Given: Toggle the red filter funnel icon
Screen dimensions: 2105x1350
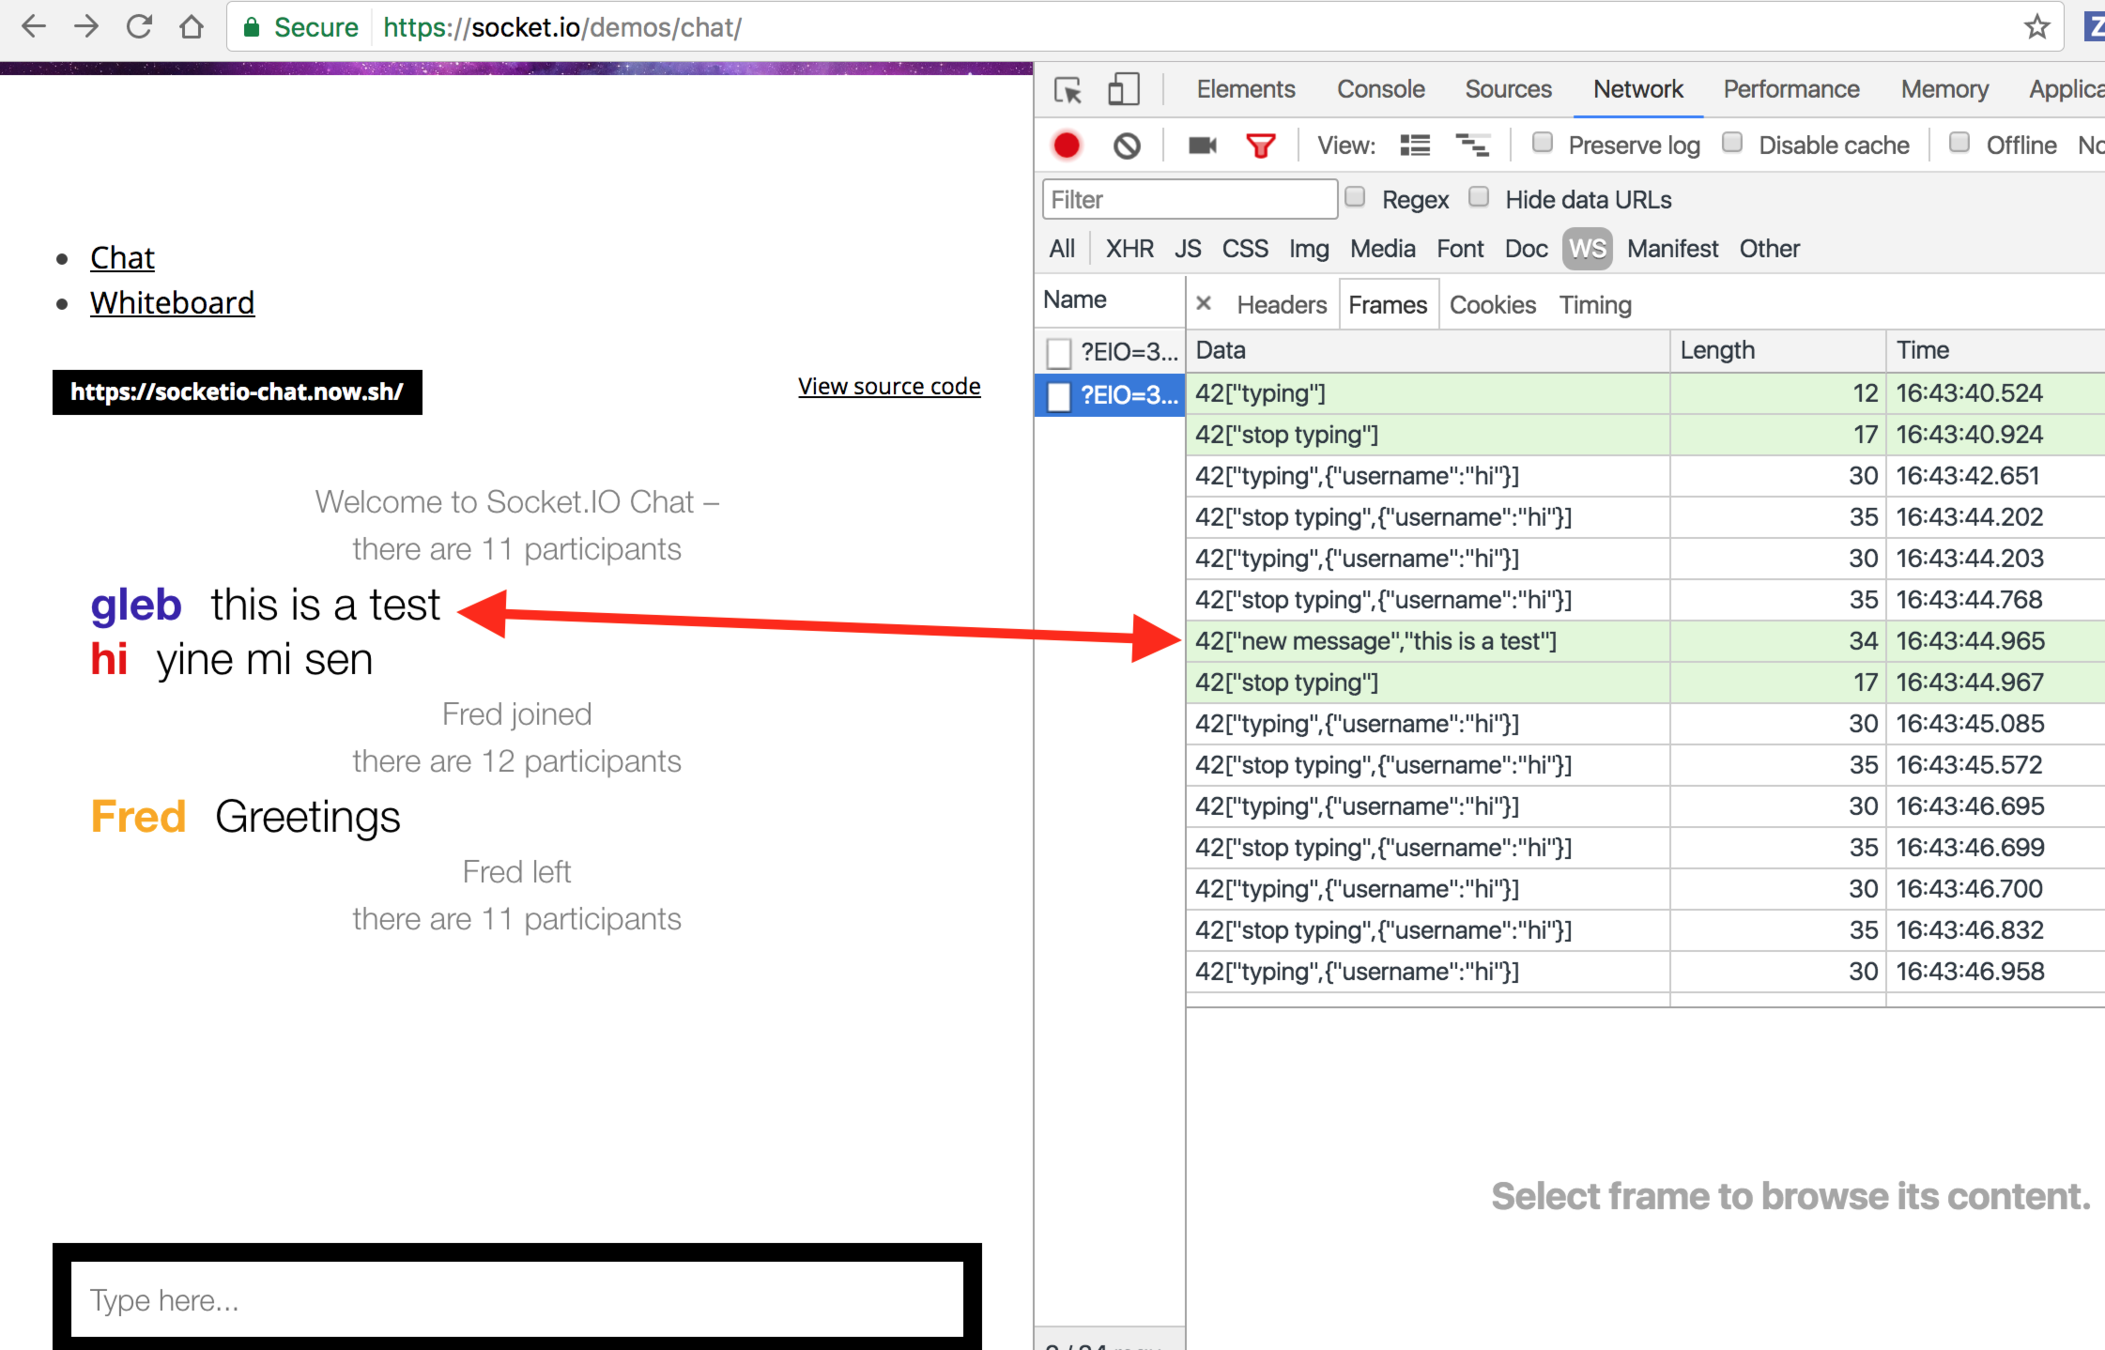Looking at the screenshot, I should [x=1260, y=146].
